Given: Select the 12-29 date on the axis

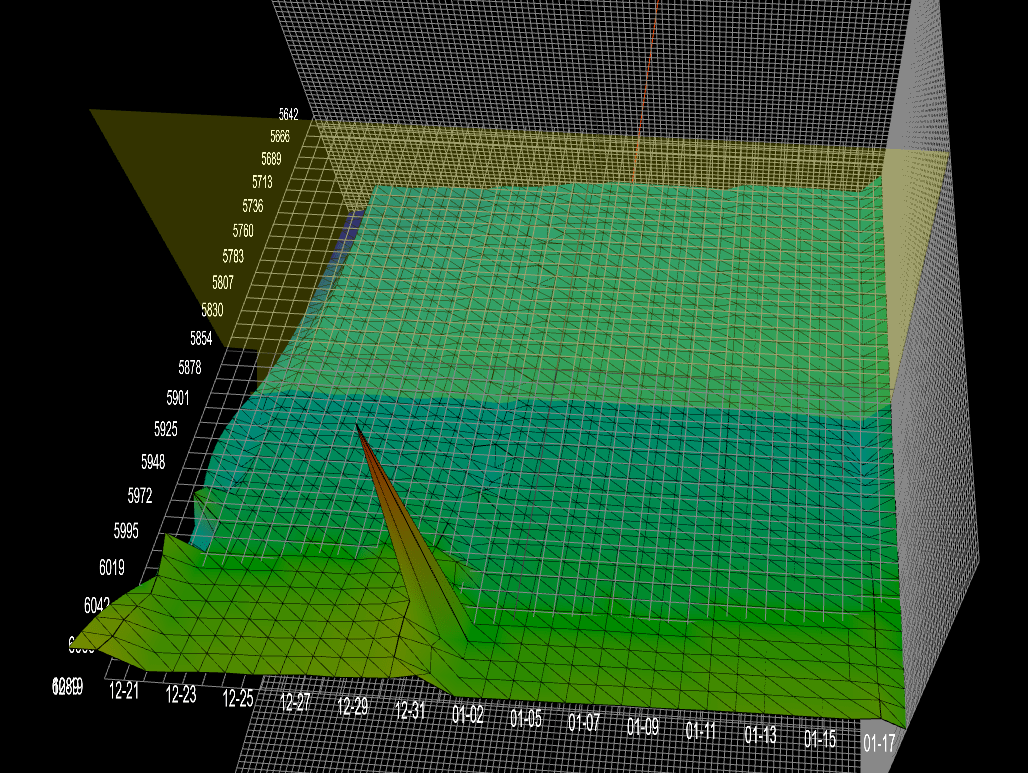Looking at the screenshot, I should [x=353, y=706].
